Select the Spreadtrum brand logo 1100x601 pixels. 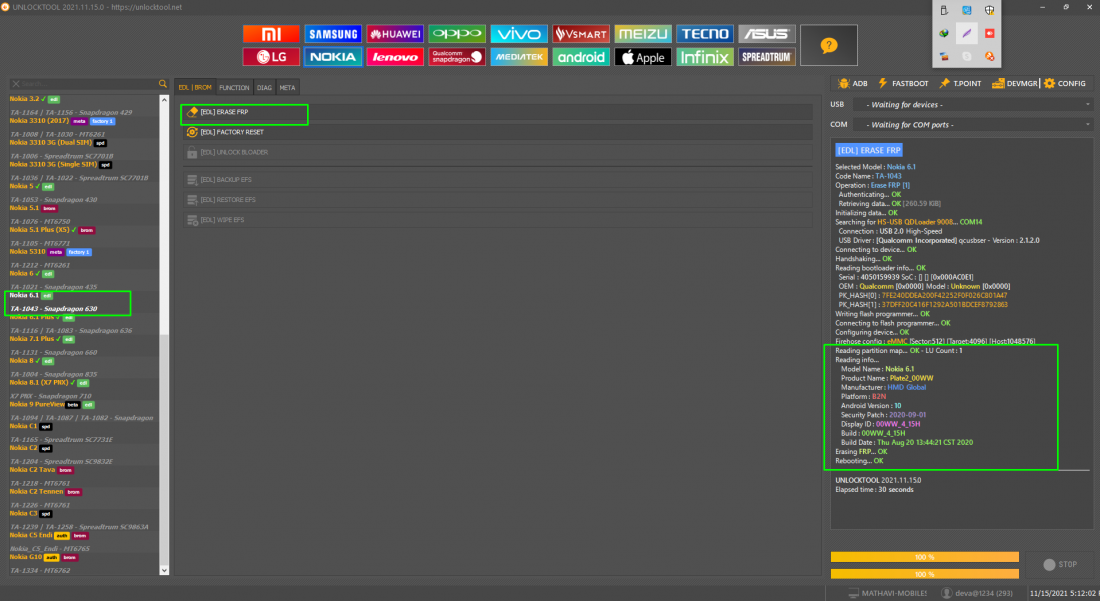(767, 57)
